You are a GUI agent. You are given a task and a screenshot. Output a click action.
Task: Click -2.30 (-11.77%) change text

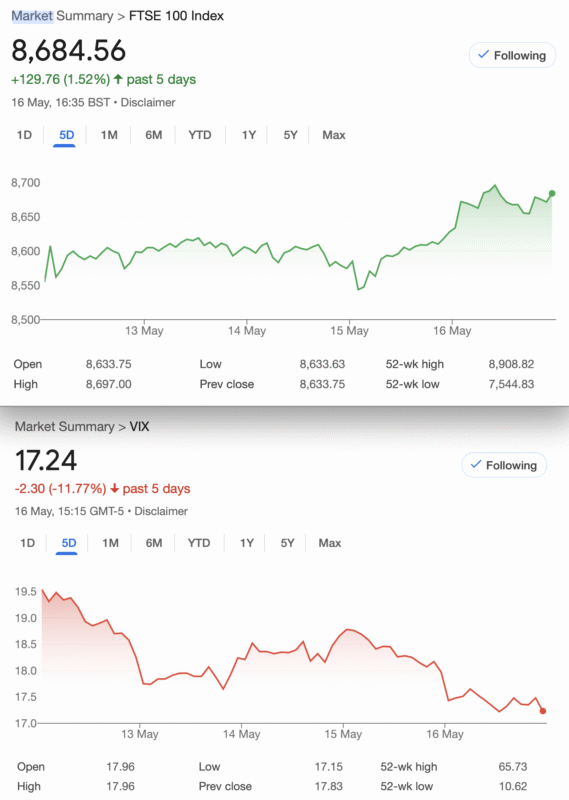(60, 489)
